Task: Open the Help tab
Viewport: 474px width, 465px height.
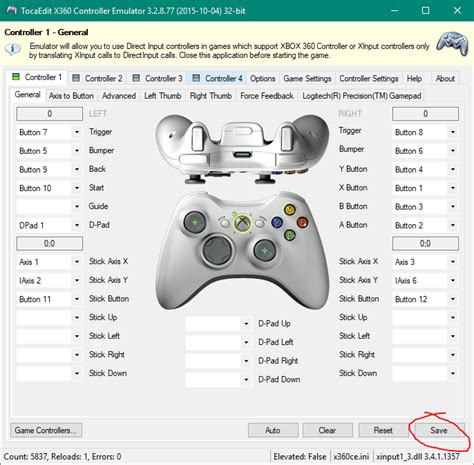Action: tap(414, 79)
